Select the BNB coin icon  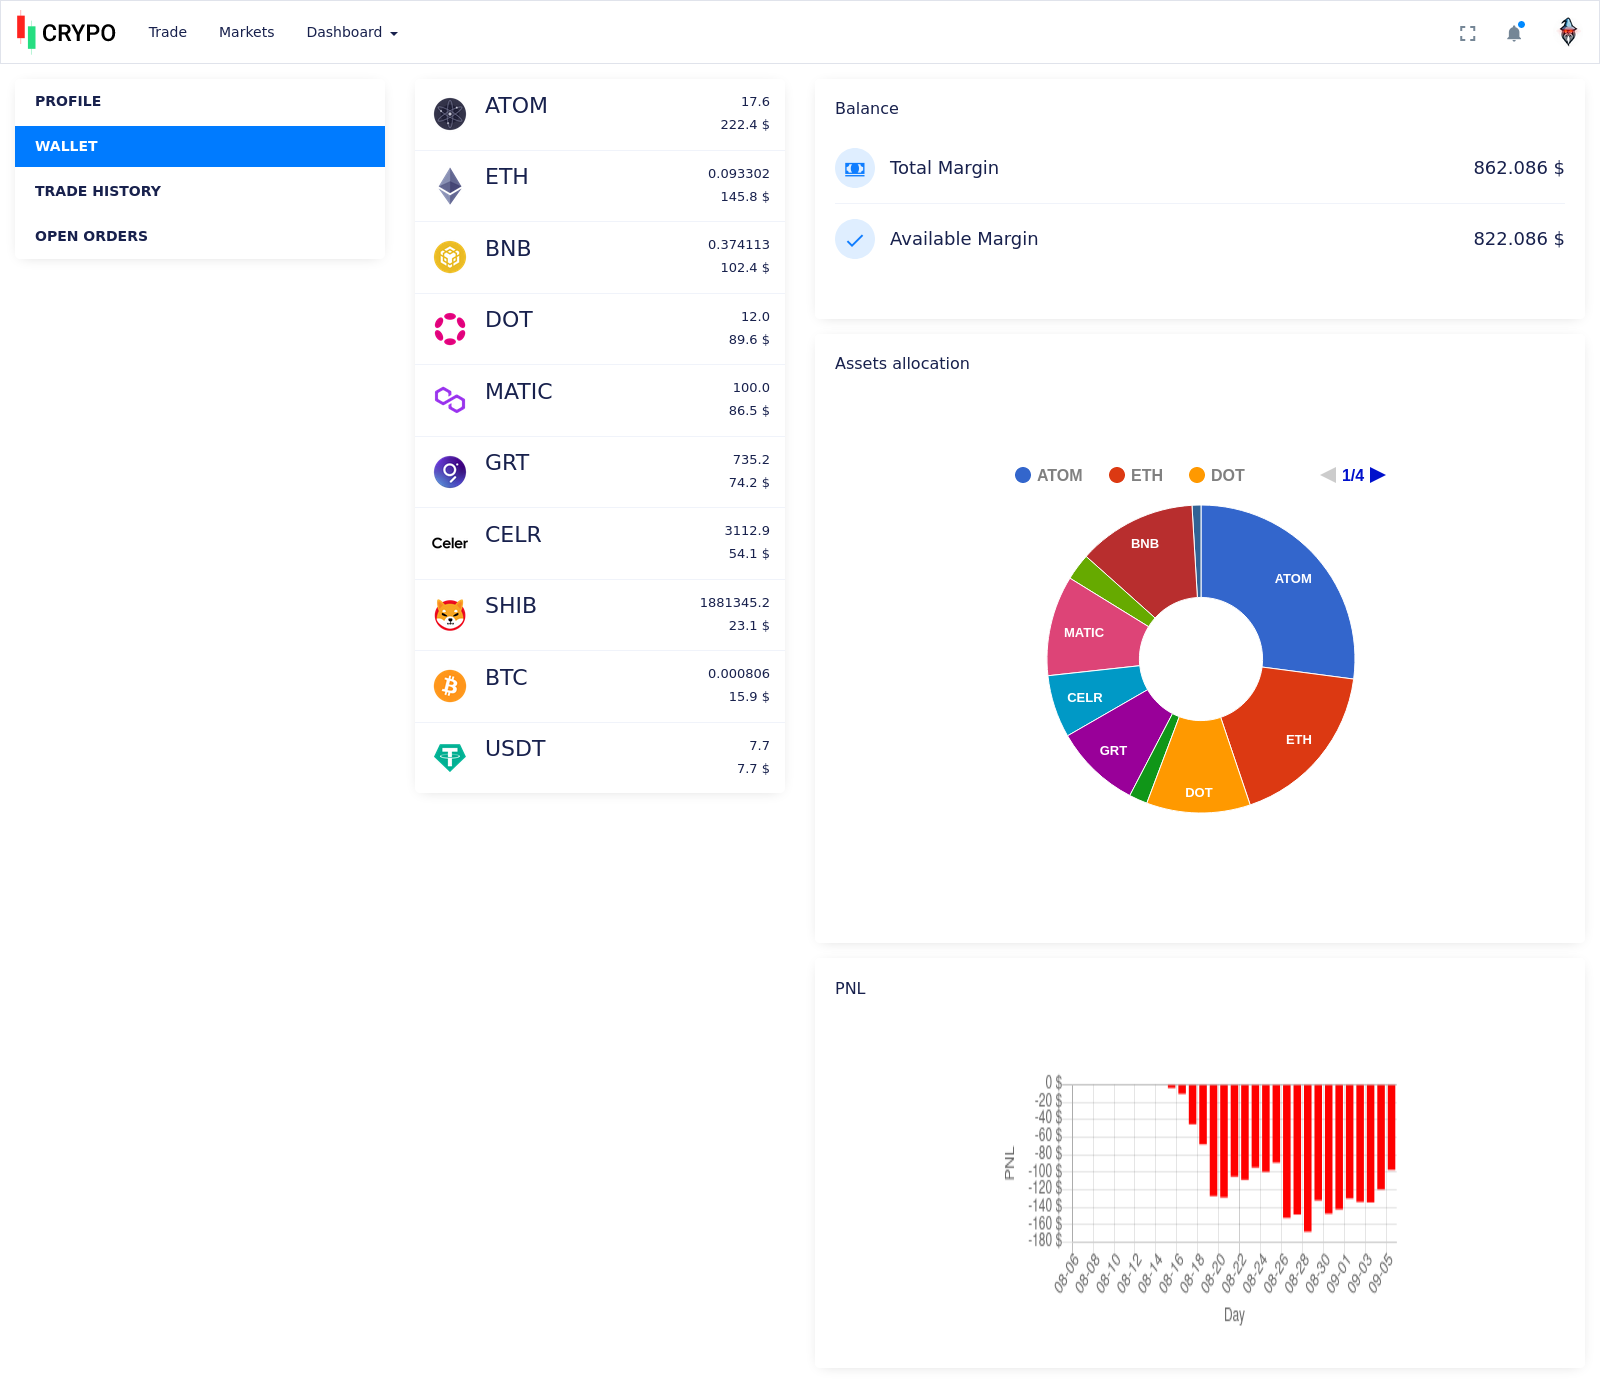450,257
